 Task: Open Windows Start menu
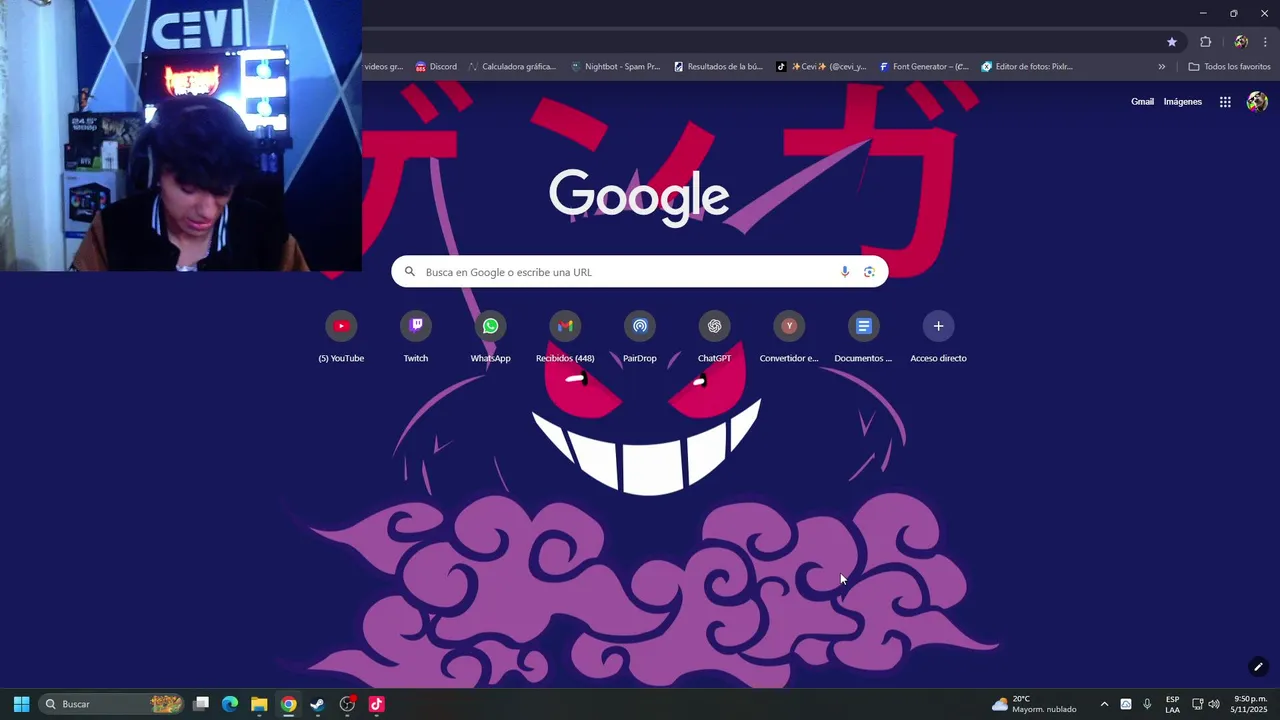[x=21, y=704]
